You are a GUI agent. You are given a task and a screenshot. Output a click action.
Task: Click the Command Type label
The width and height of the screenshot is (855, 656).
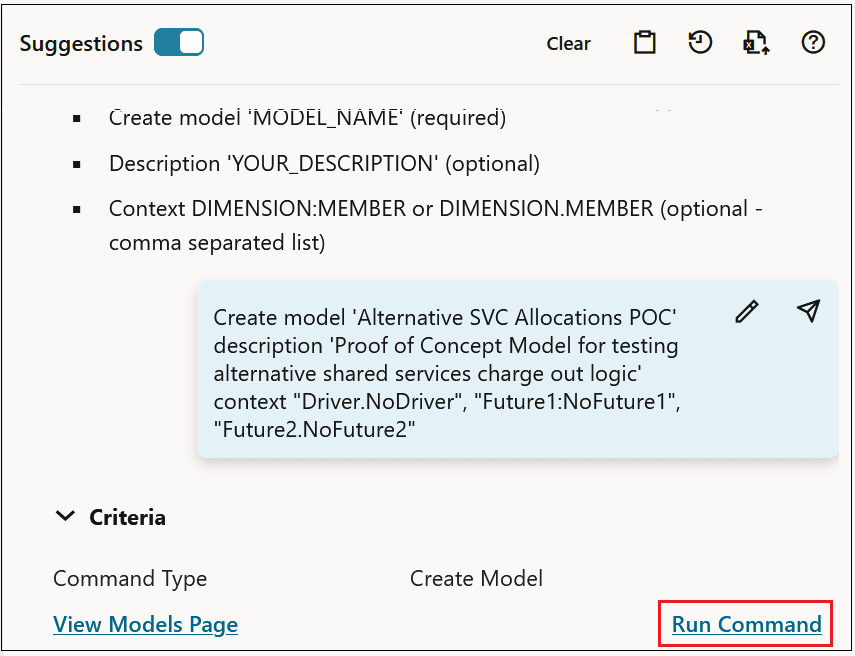tap(130, 578)
